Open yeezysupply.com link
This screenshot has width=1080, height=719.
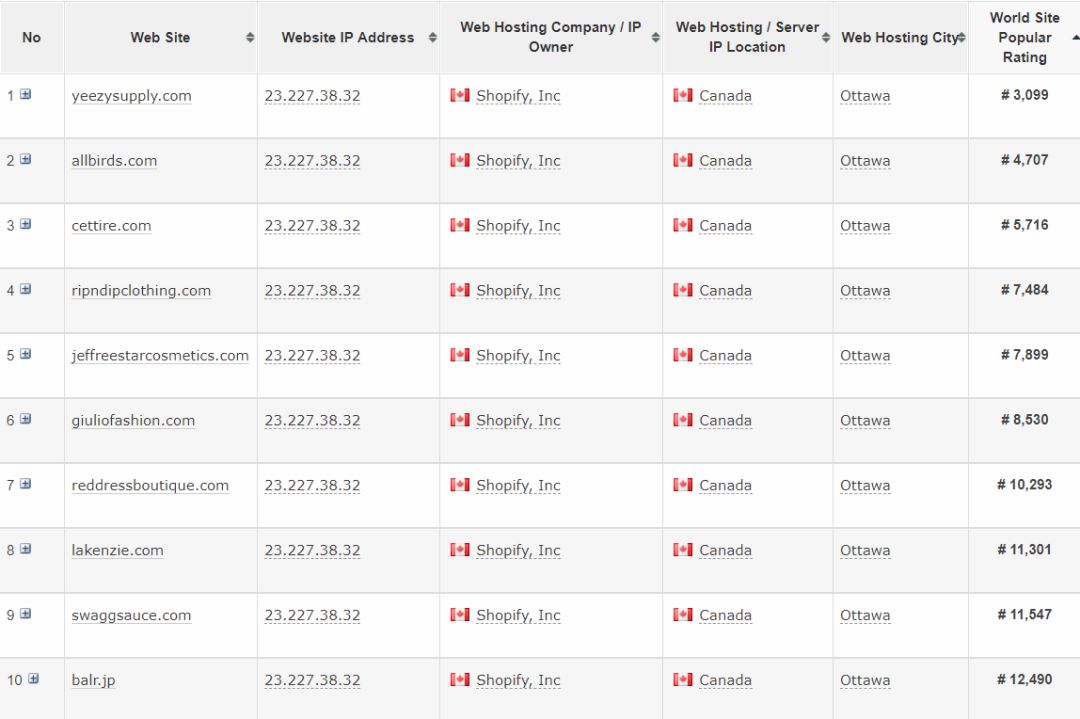131,96
